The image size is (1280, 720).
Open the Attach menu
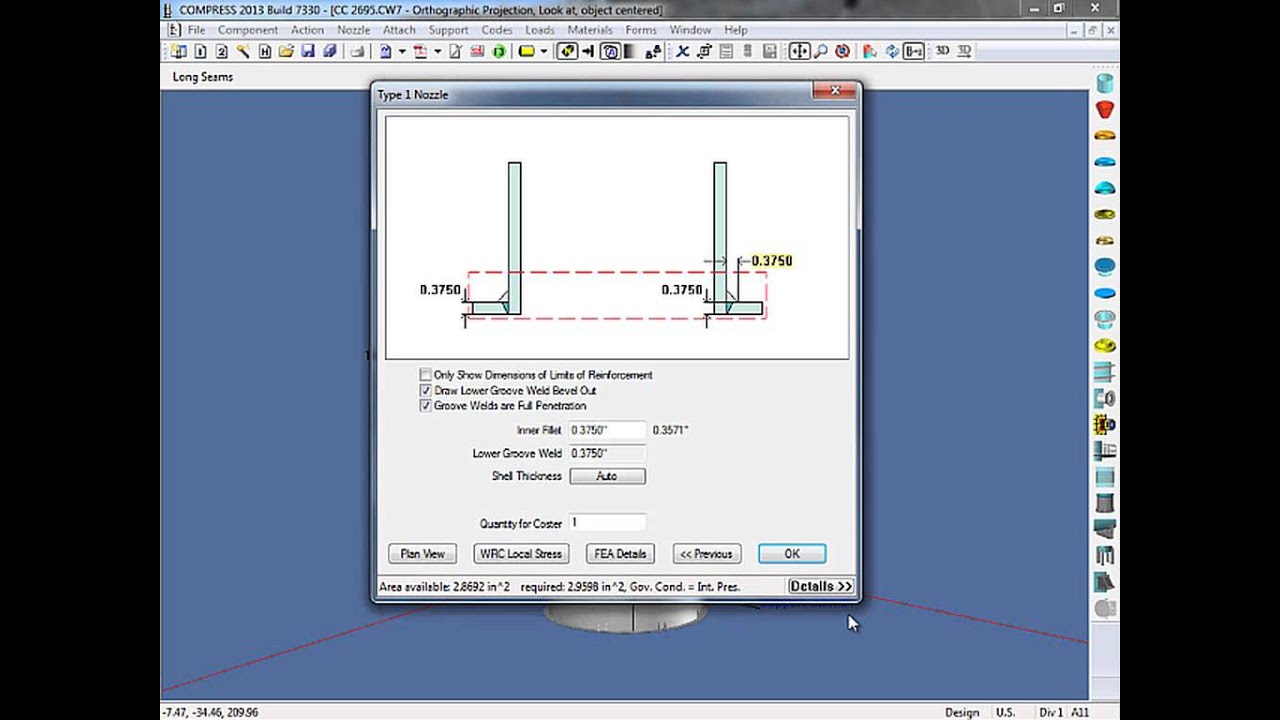click(399, 30)
